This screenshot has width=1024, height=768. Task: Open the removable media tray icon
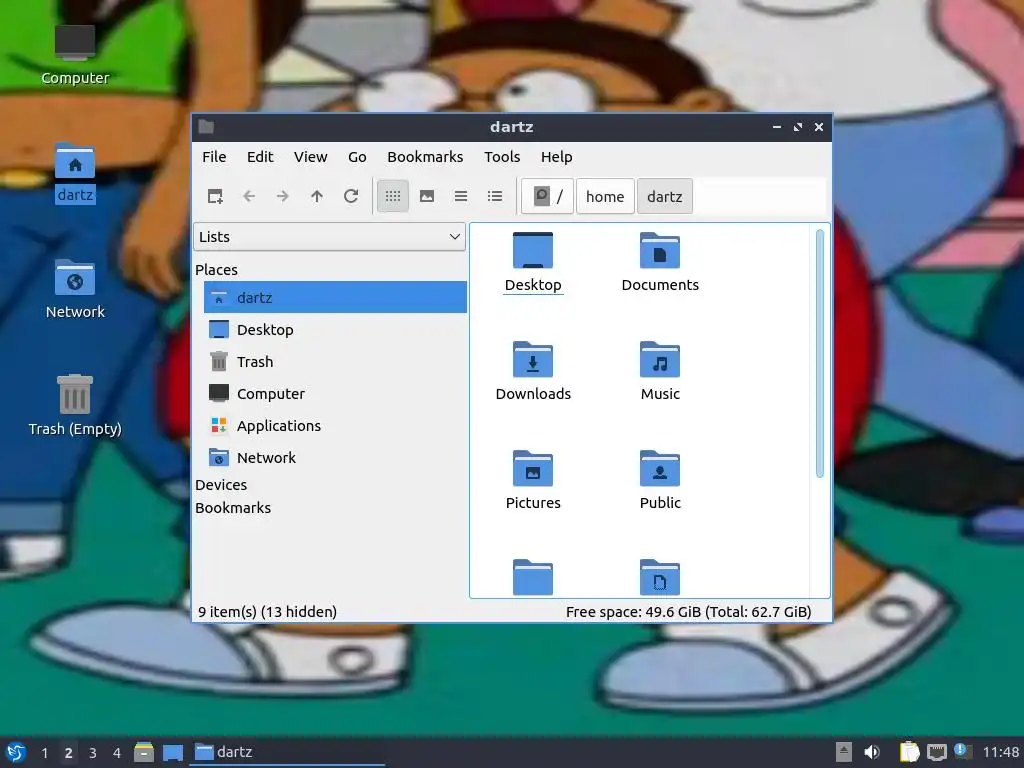(x=844, y=752)
